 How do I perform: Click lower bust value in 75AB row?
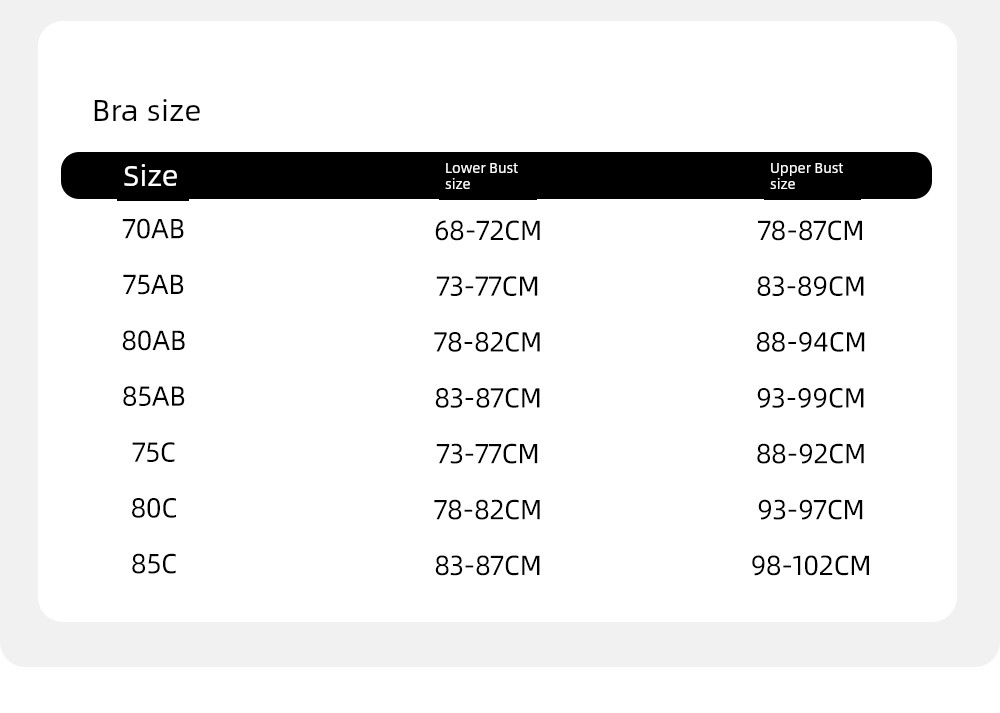click(487, 287)
